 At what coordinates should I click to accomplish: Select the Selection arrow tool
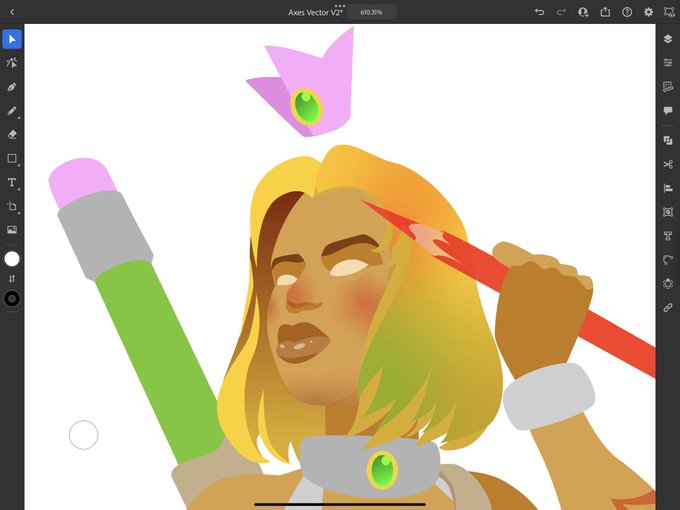pyautogui.click(x=12, y=39)
